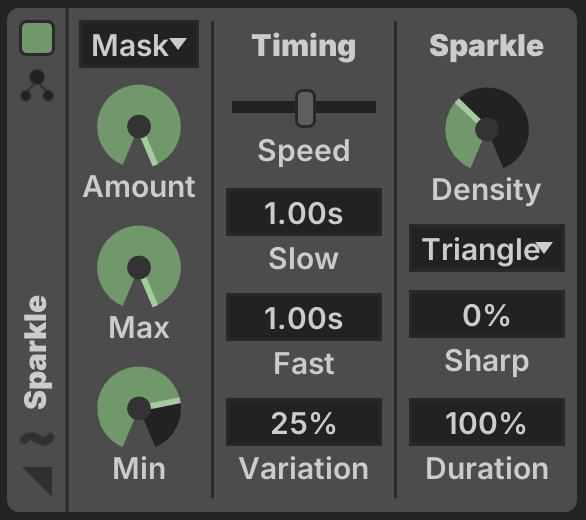Click the Density knob
Screen dimensions: 586x520
click(487, 129)
